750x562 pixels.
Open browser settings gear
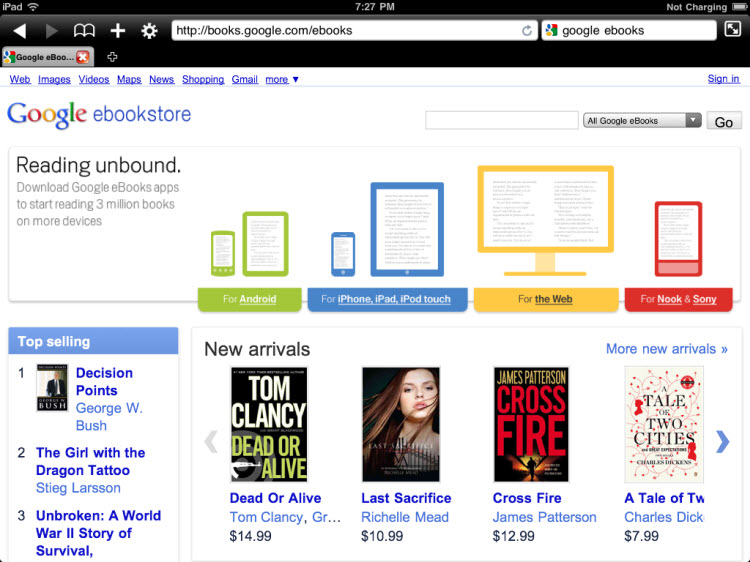[149, 31]
